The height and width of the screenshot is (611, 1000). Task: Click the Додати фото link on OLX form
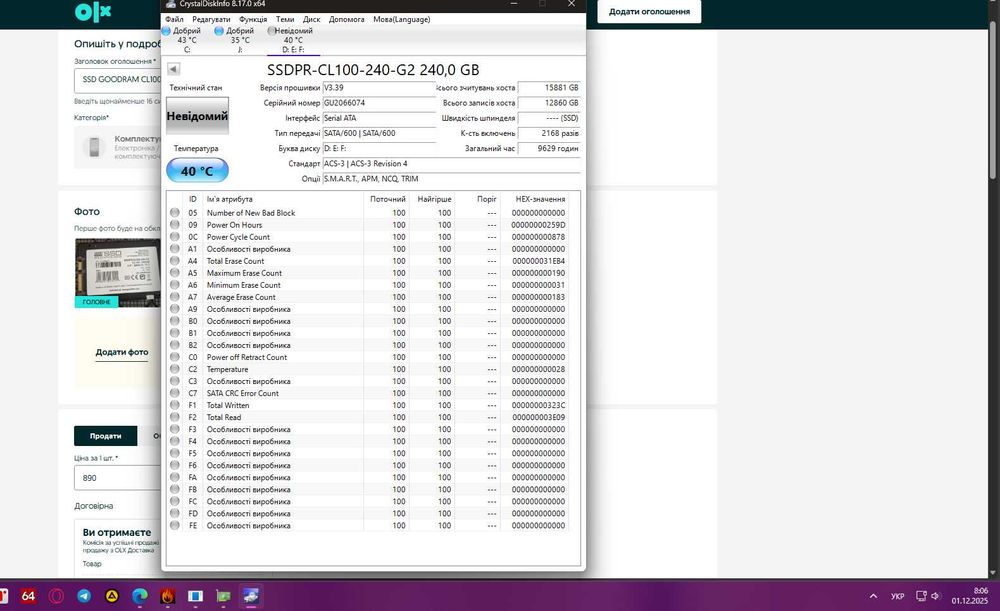(x=122, y=352)
